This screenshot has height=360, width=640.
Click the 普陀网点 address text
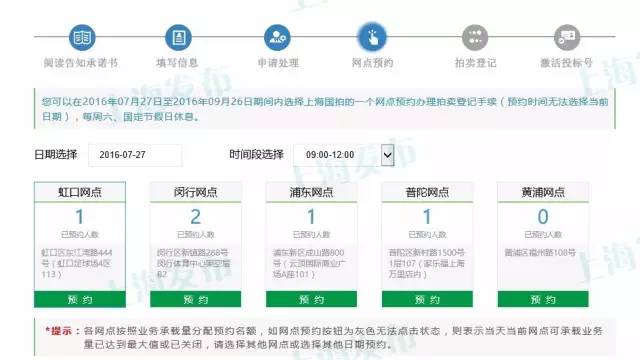pos(427,263)
